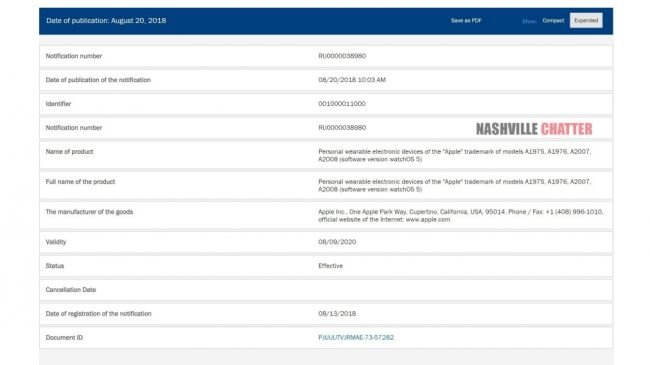The height and width of the screenshot is (365, 650).
Task: Click the 'Full name of the product' label
Action: click(x=80, y=182)
